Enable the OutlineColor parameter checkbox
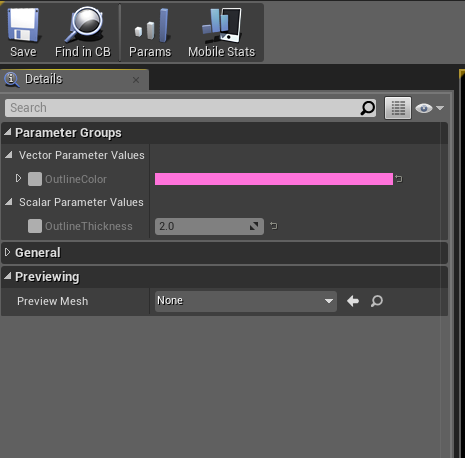Viewport: 465px width, 458px height. 35,179
